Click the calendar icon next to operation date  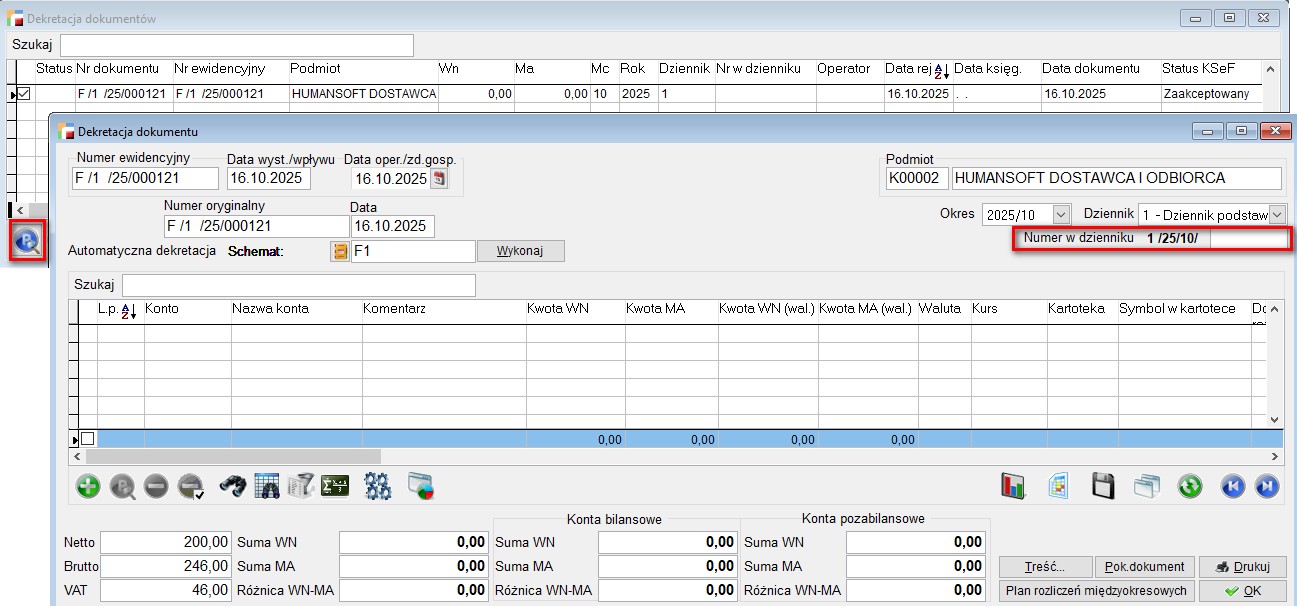click(x=439, y=179)
